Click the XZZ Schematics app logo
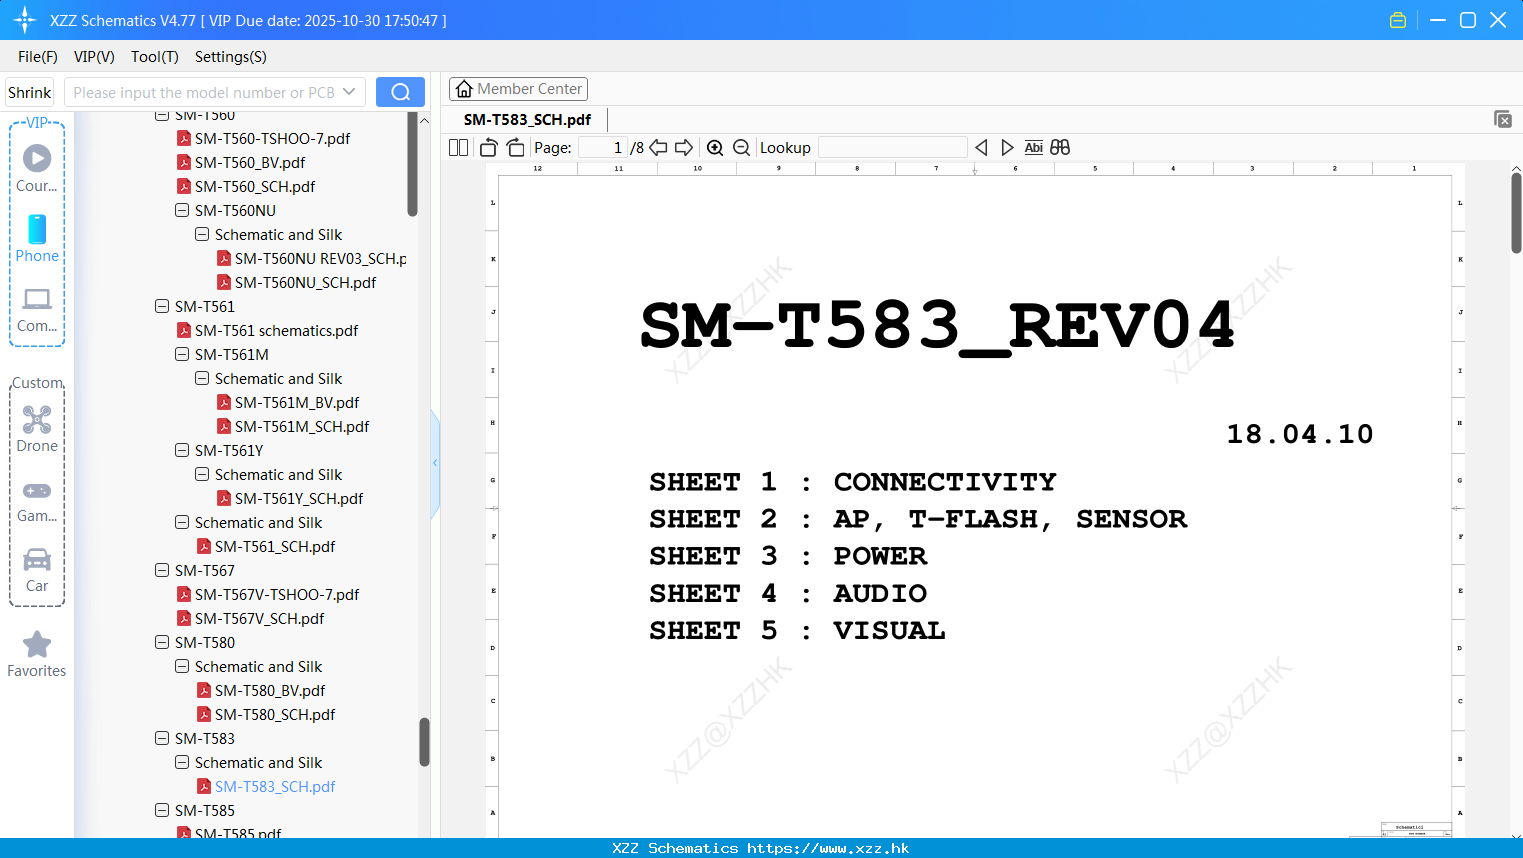 25,20
